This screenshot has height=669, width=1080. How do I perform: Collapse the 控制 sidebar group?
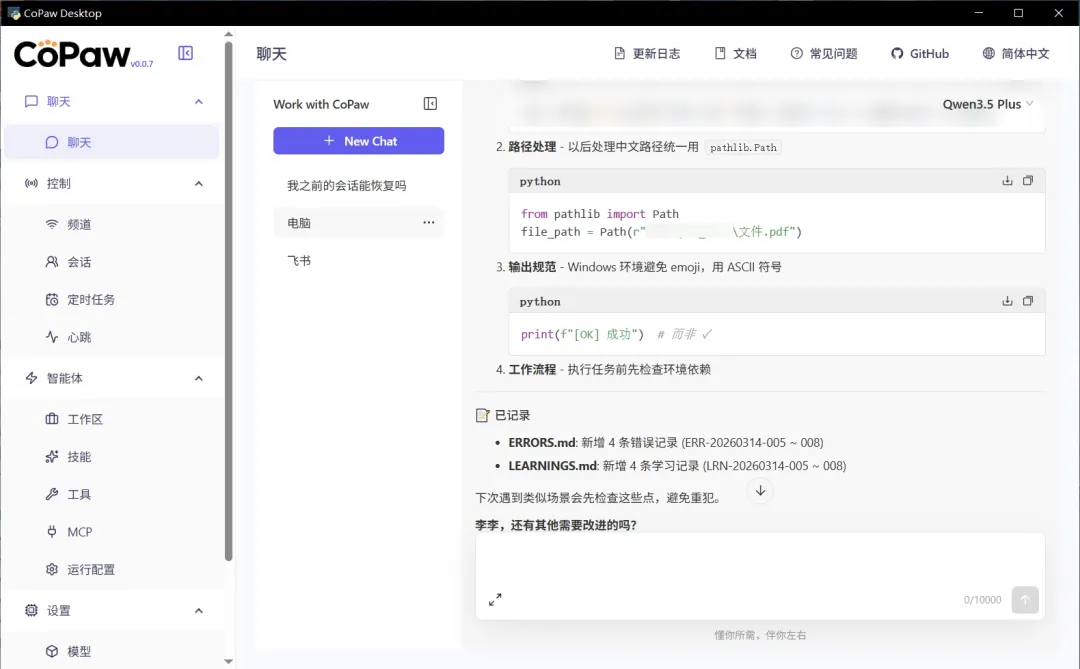[x=198, y=183]
